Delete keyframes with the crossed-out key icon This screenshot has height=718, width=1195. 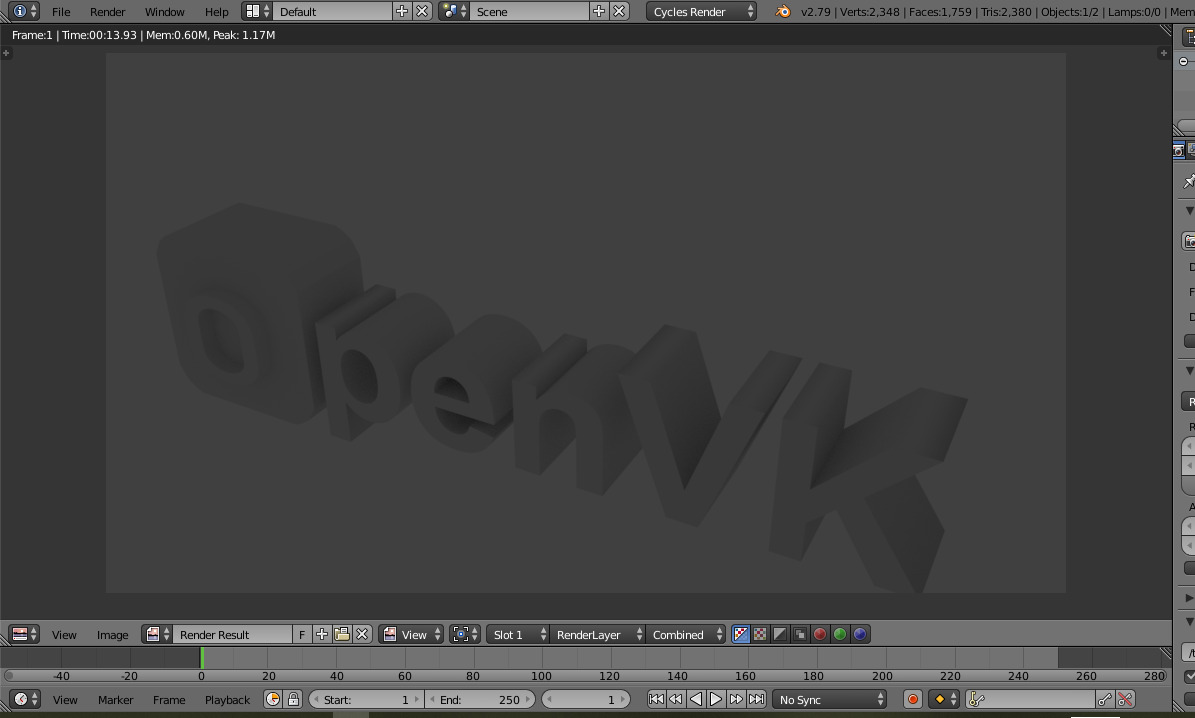coord(1126,699)
